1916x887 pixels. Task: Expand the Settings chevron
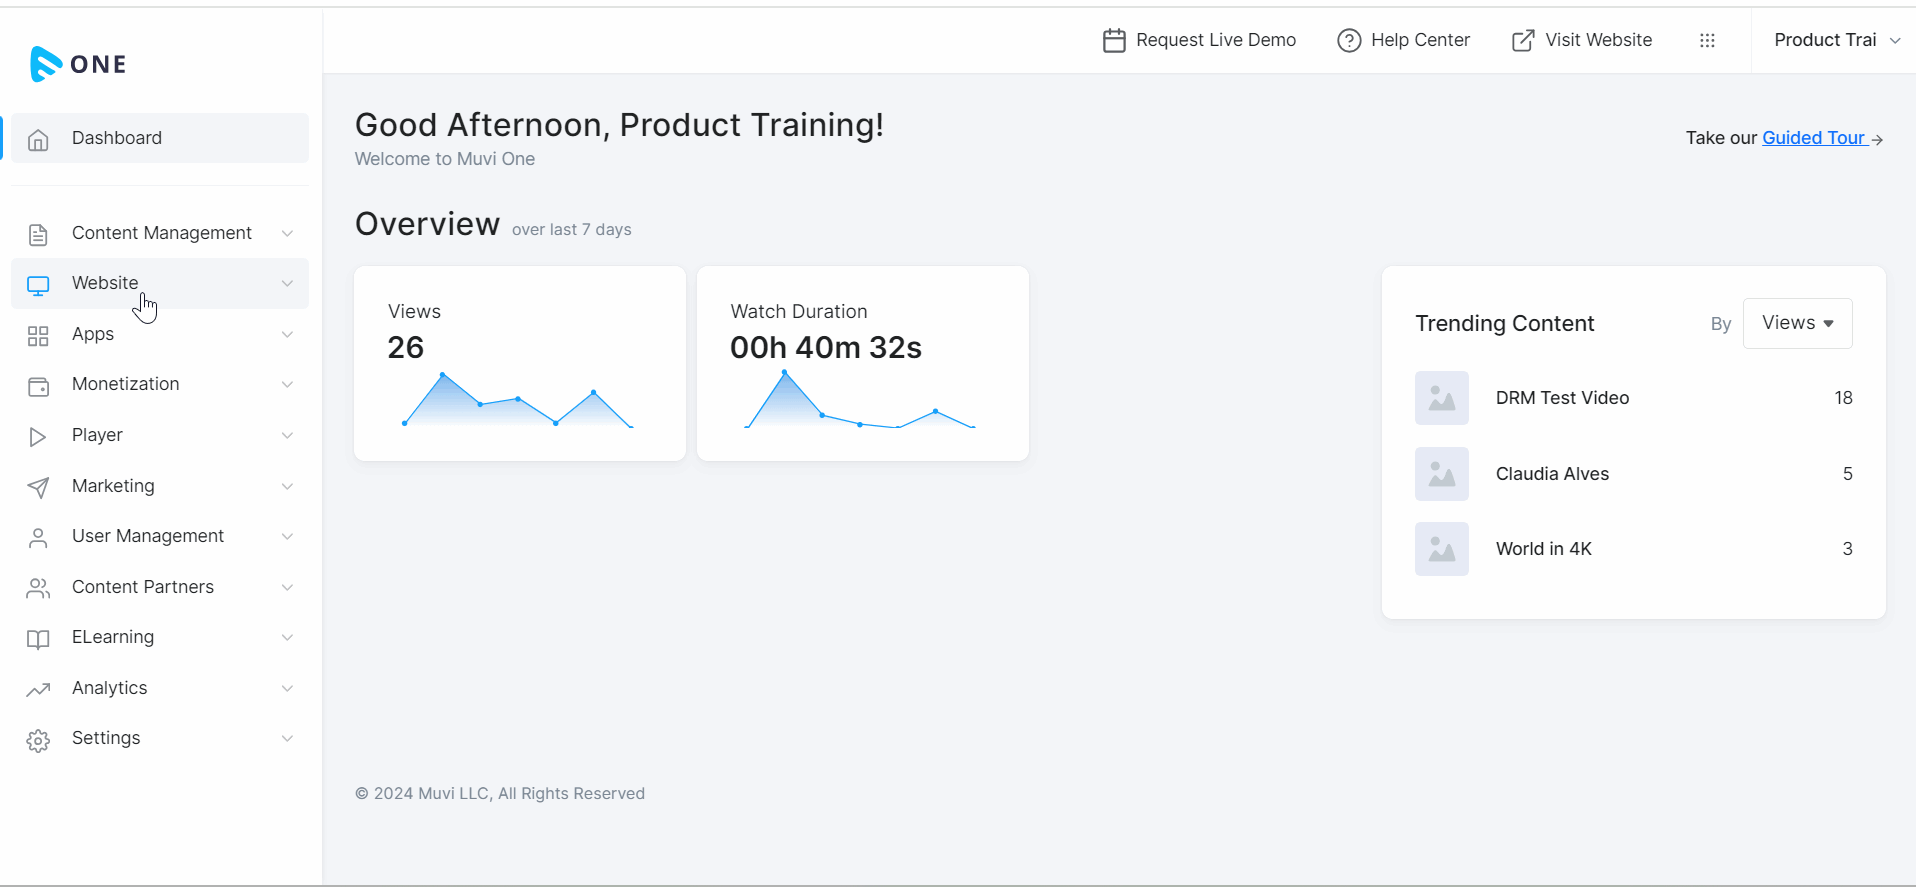coord(287,738)
